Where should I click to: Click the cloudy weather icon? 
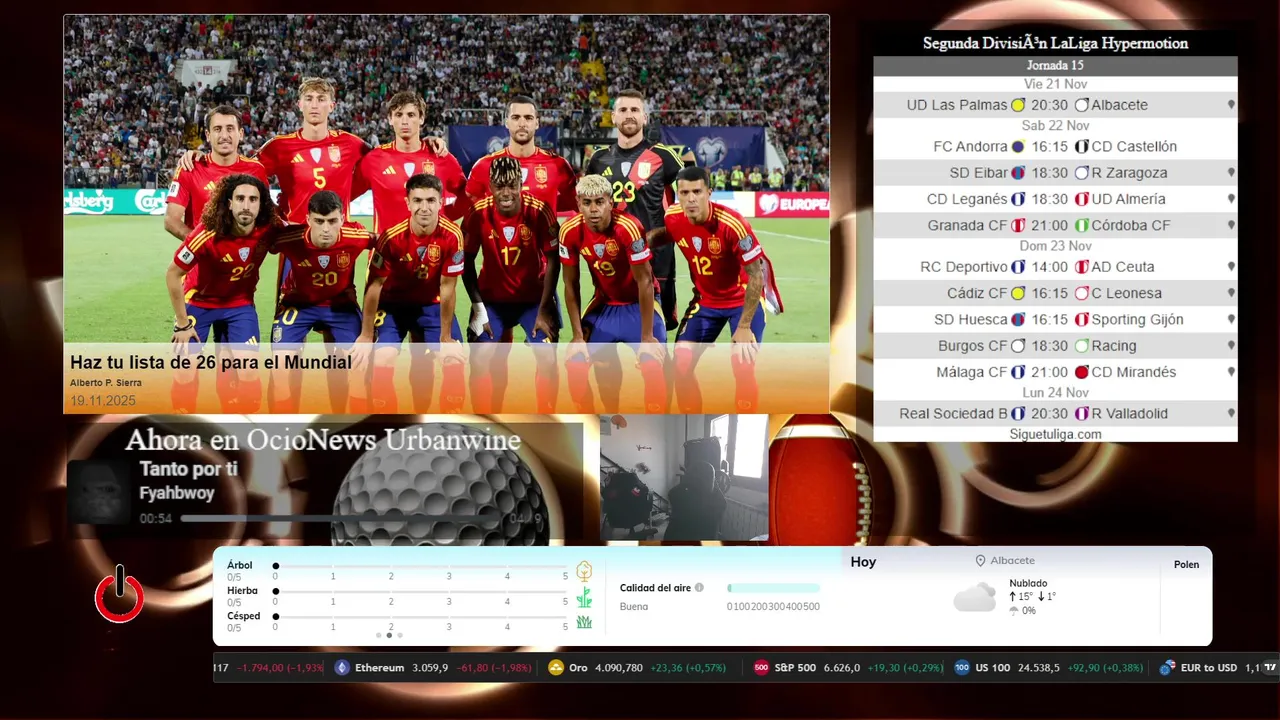tap(974, 597)
